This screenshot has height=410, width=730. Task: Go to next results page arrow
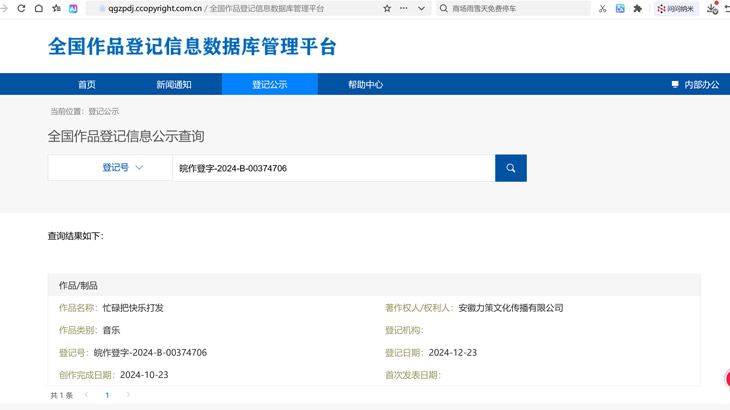click(128, 395)
